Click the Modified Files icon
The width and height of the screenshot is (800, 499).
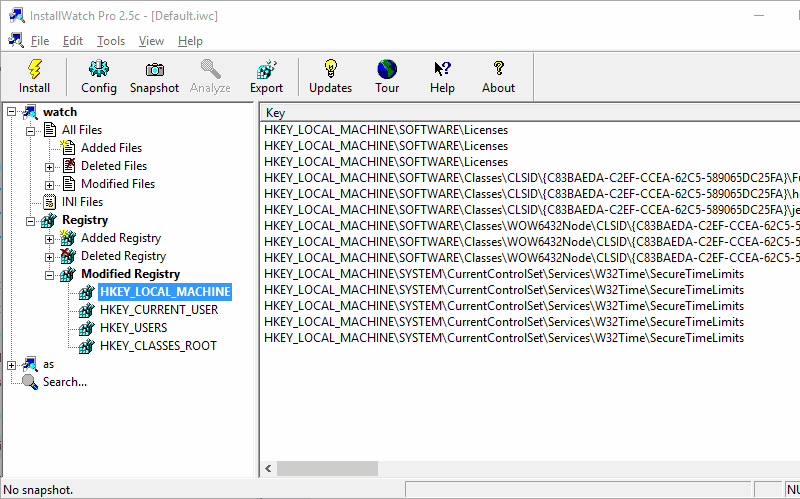click(x=68, y=184)
